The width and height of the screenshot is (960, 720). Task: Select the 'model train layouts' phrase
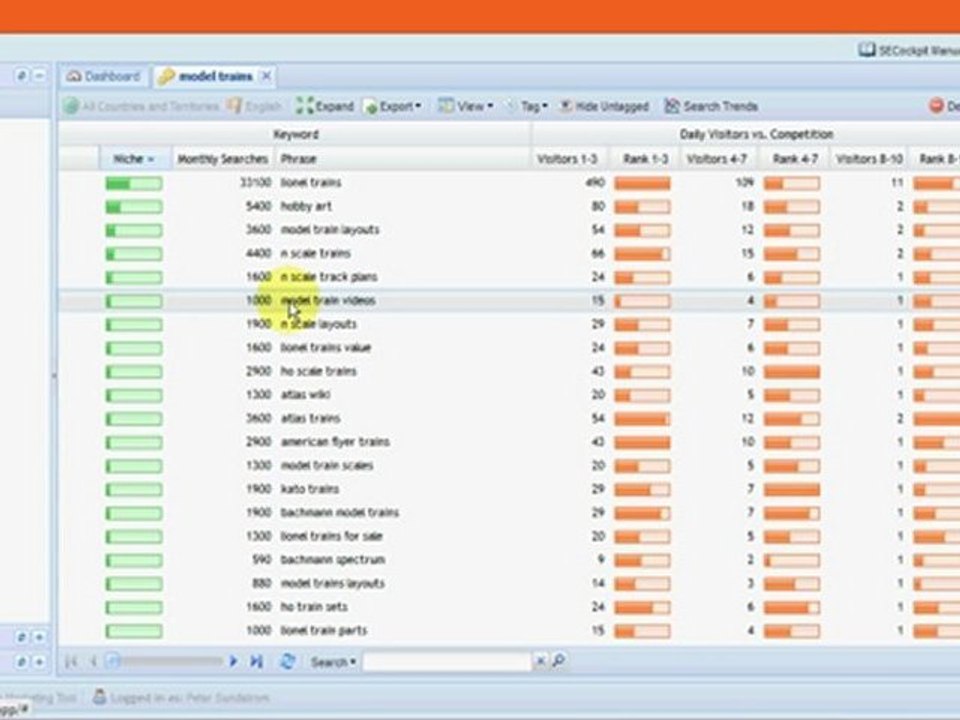click(330, 230)
